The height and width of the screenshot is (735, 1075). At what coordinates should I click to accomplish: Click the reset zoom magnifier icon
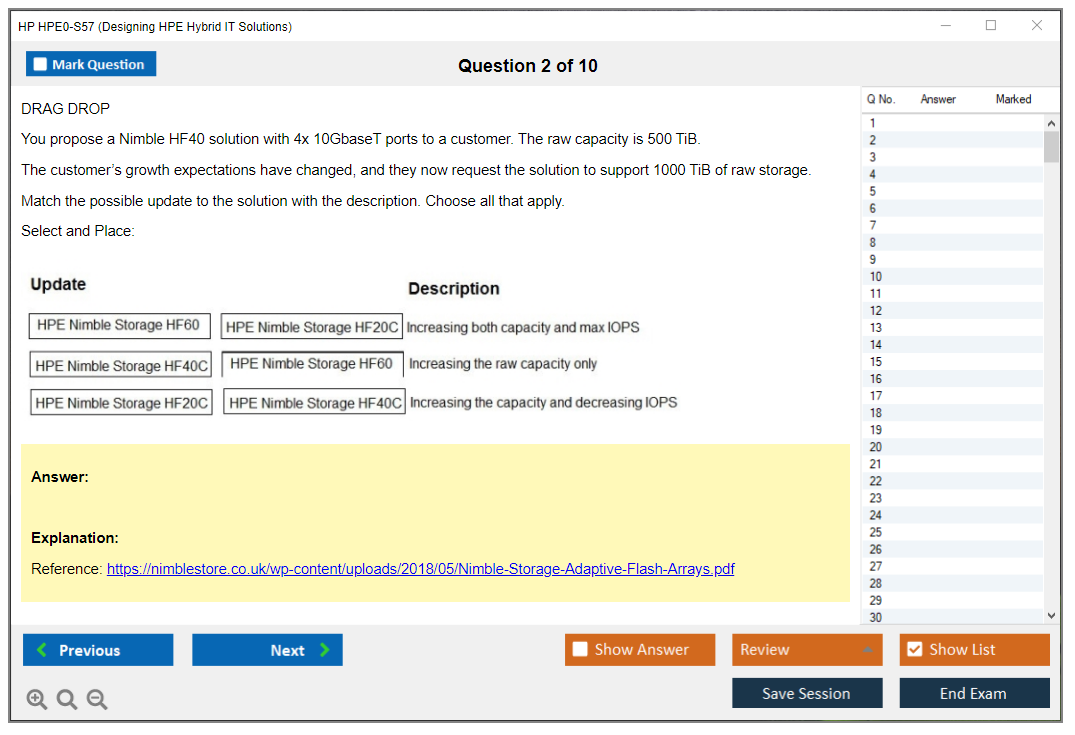67,700
